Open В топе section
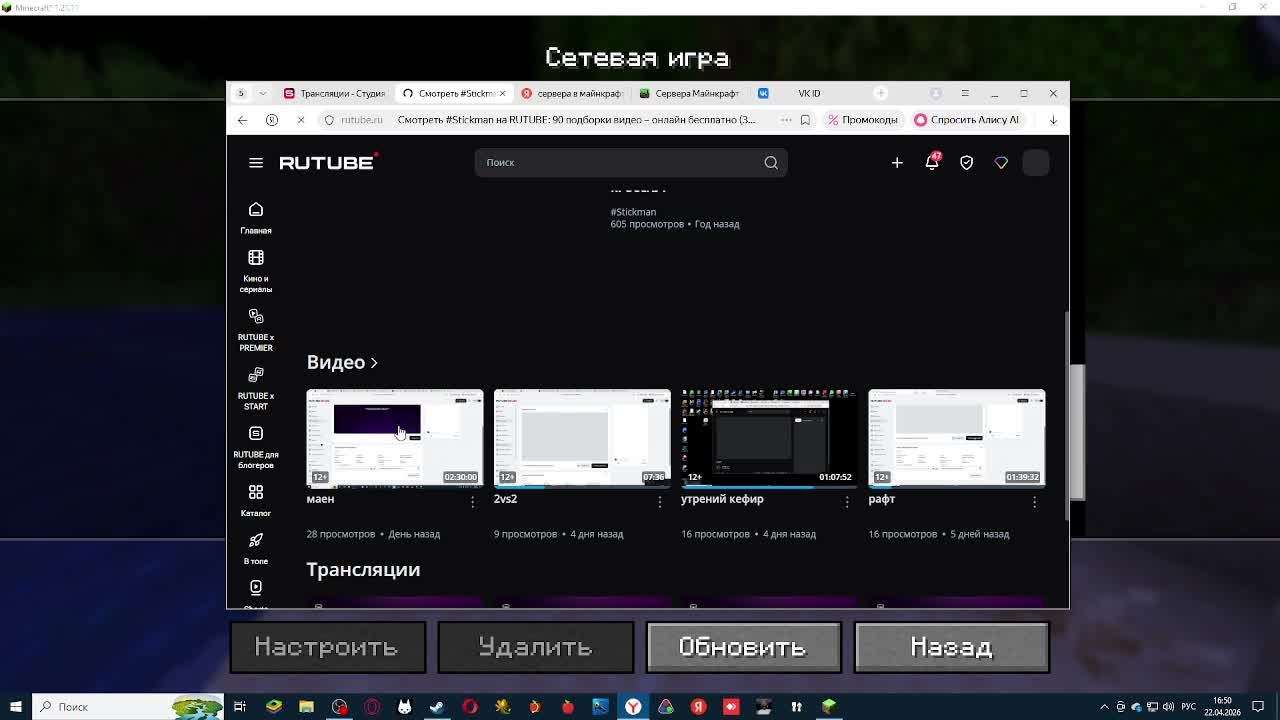The height and width of the screenshot is (720, 1280). pyautogui.click(x=256, y=549)
